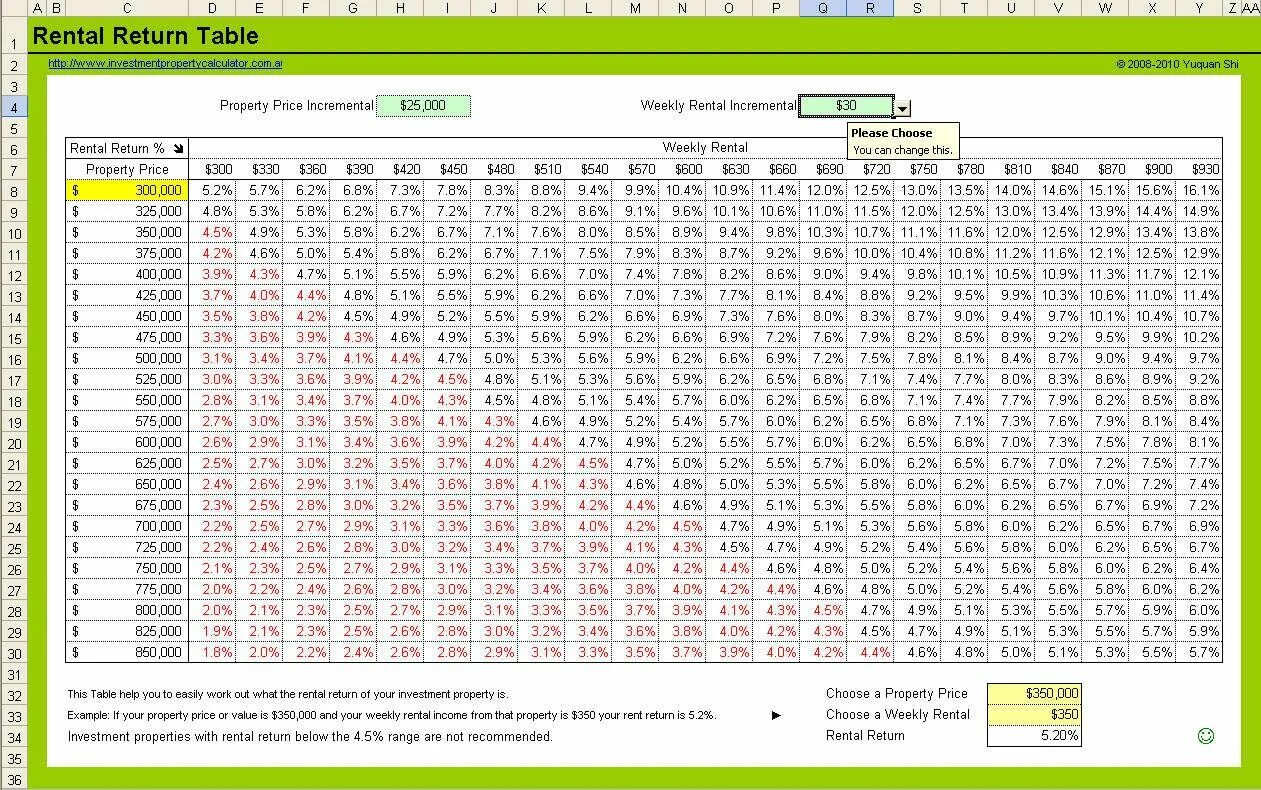
Task: Click the Please Choose tooltip box
Action: coord(903,141)
